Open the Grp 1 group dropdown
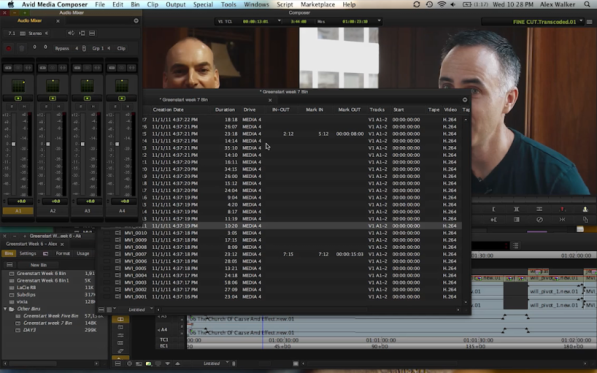The image size is (597, 373). [101, 48]
